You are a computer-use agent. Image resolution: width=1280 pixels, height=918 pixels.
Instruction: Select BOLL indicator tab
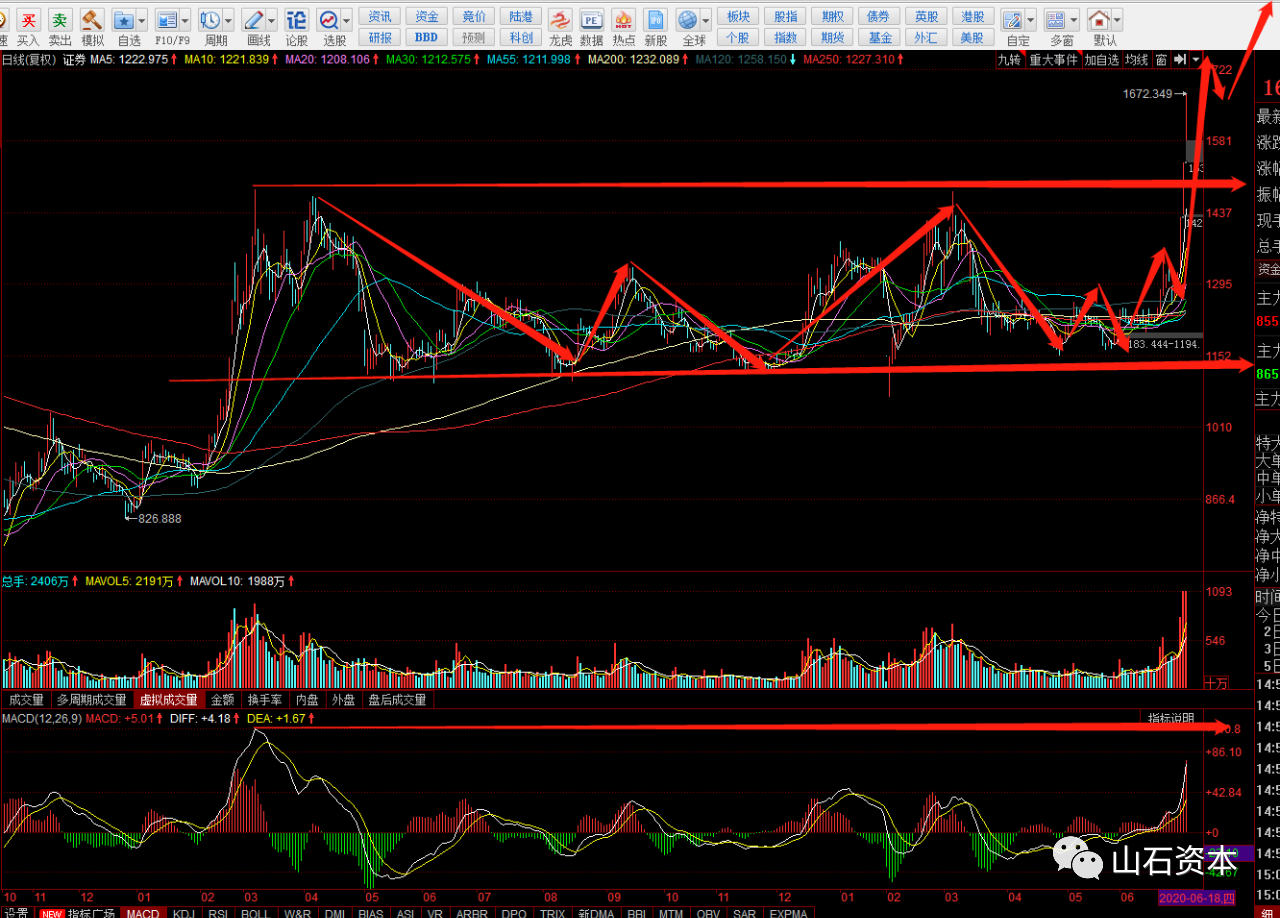255,912
